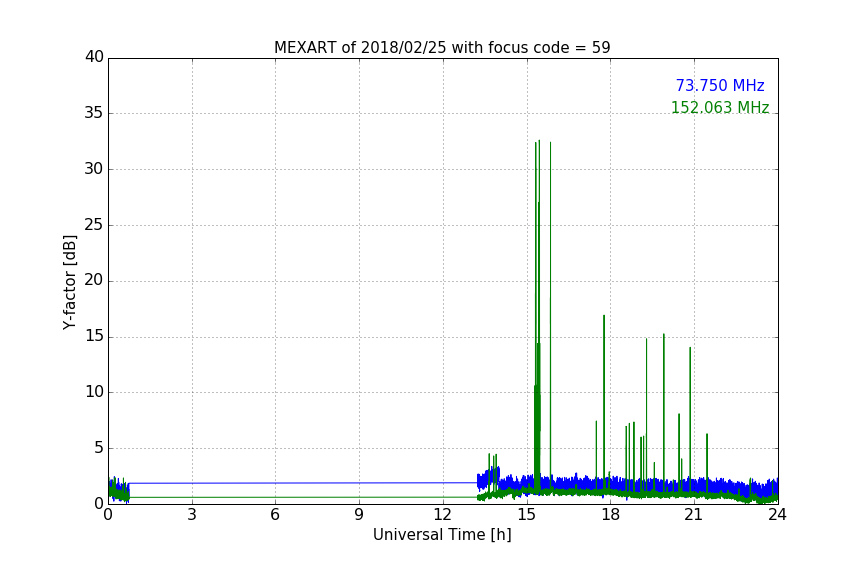Screen dimensions: 864x576
Task: Click the x-axis tick label '24'
Action: (x=777, y=515)
